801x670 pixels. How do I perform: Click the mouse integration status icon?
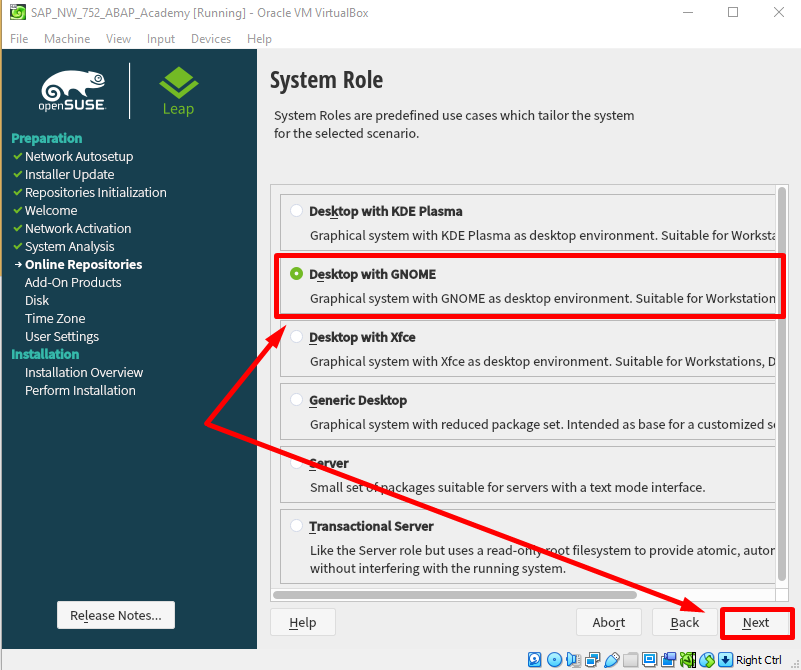click(706, 660)
